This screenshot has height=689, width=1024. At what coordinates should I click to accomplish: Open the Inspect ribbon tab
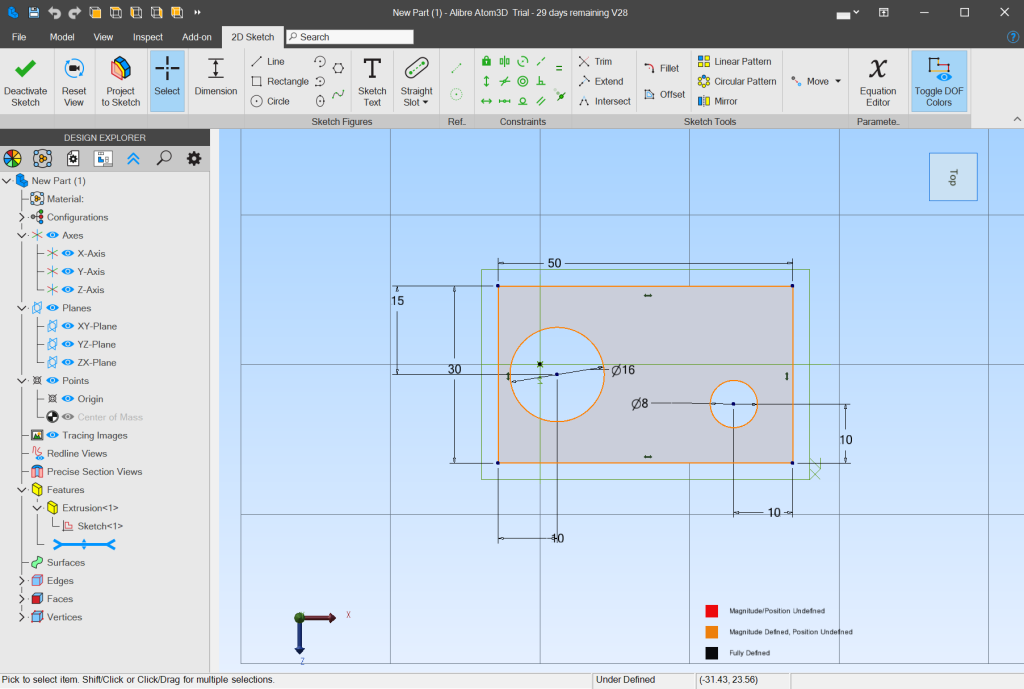coord(147,37)
